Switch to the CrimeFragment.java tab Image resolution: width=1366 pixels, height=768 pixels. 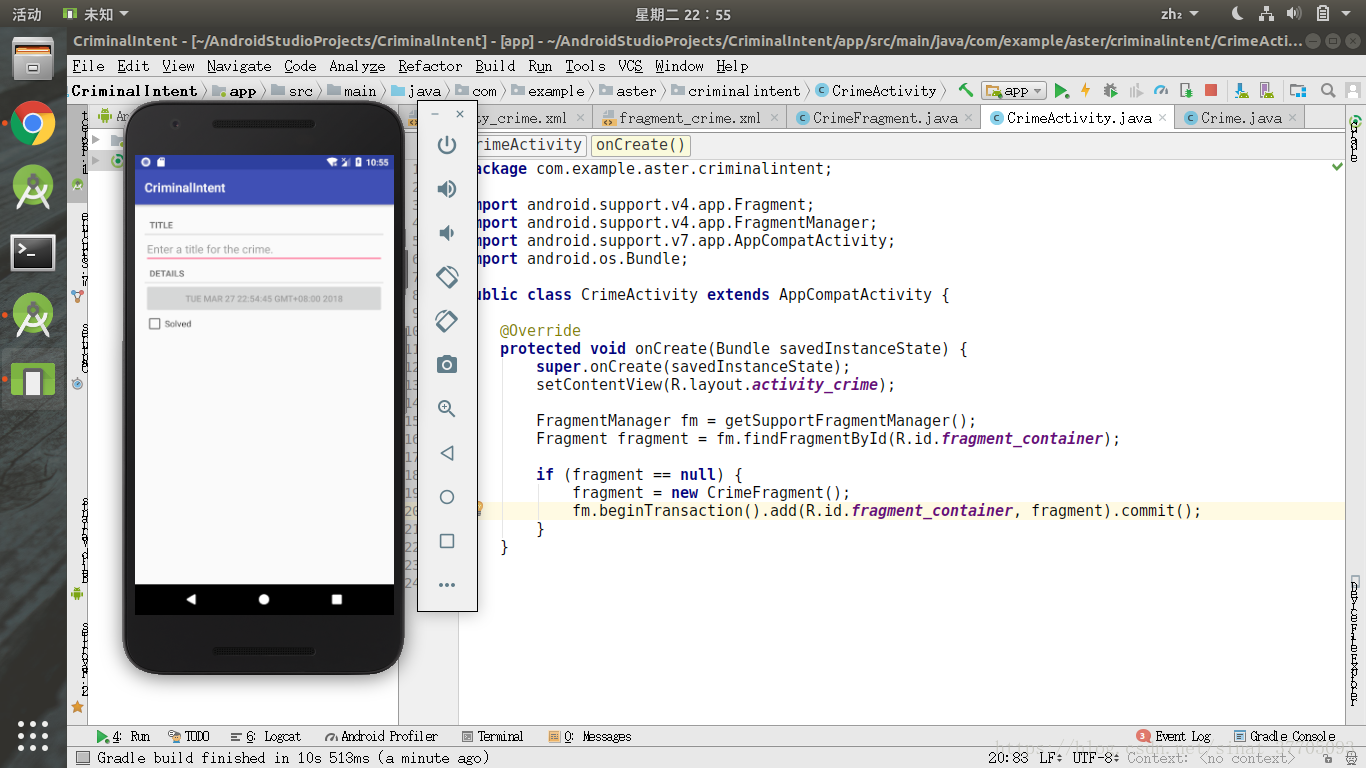[x=885, y=117]
